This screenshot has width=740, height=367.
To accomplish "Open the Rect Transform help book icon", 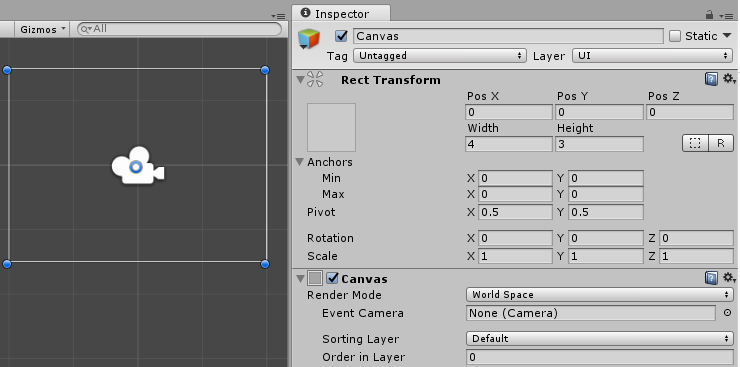I will [x=711, y=79].
